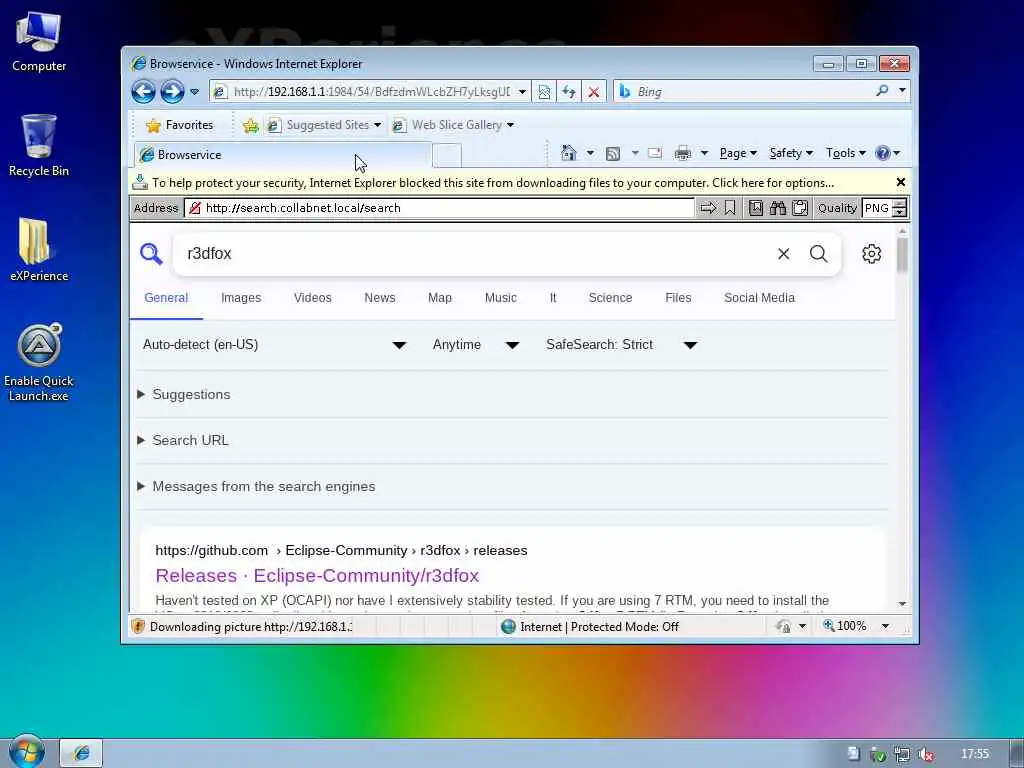Click the insecure connection slashed icon

[195, 208]
